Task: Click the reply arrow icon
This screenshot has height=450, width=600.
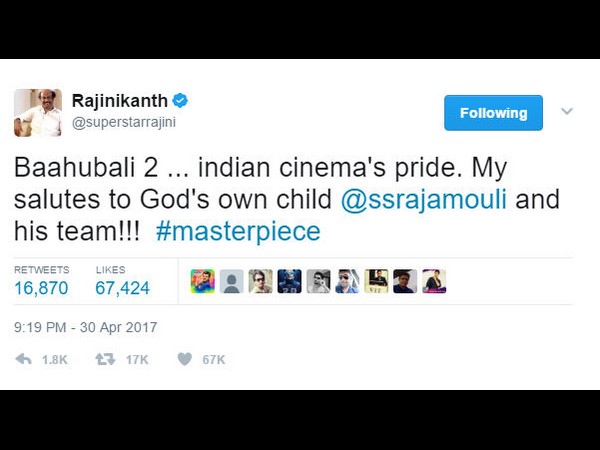Action: pos(23,359)
